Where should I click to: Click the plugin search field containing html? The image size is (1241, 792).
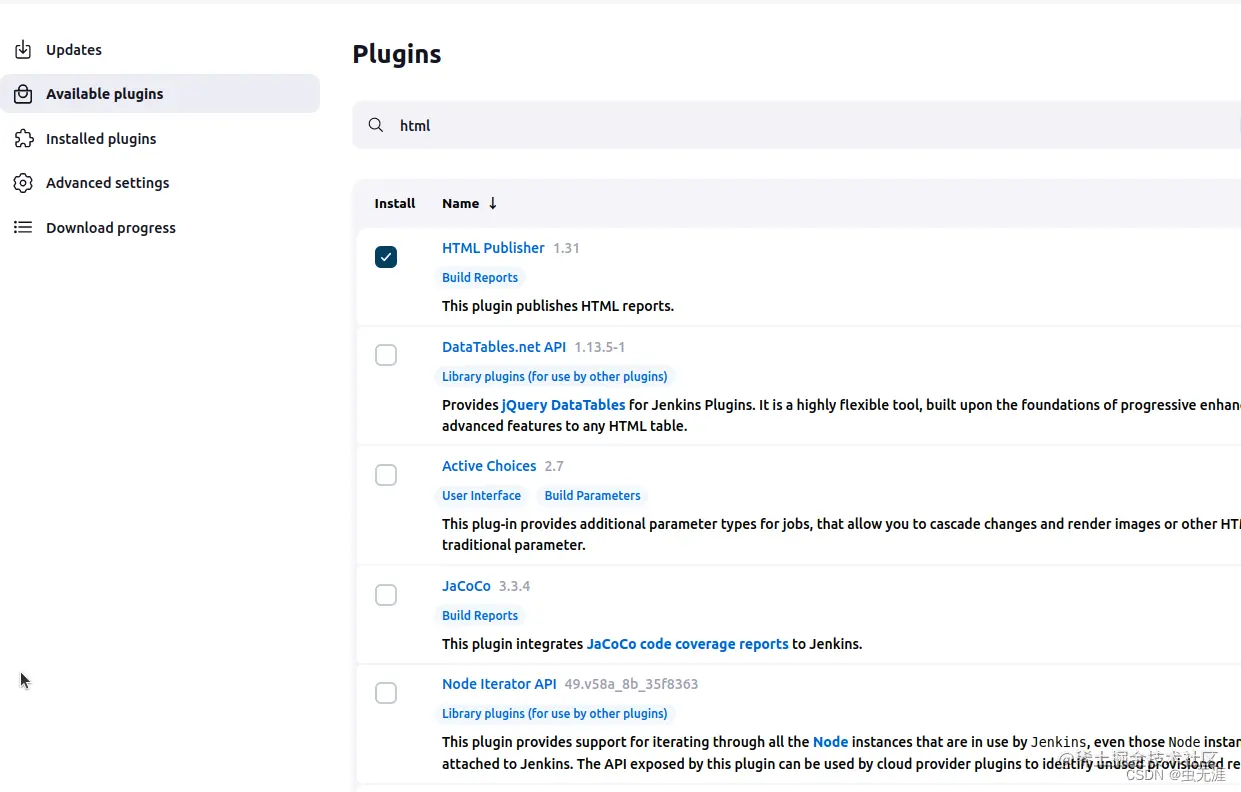(x=797, y=125)
